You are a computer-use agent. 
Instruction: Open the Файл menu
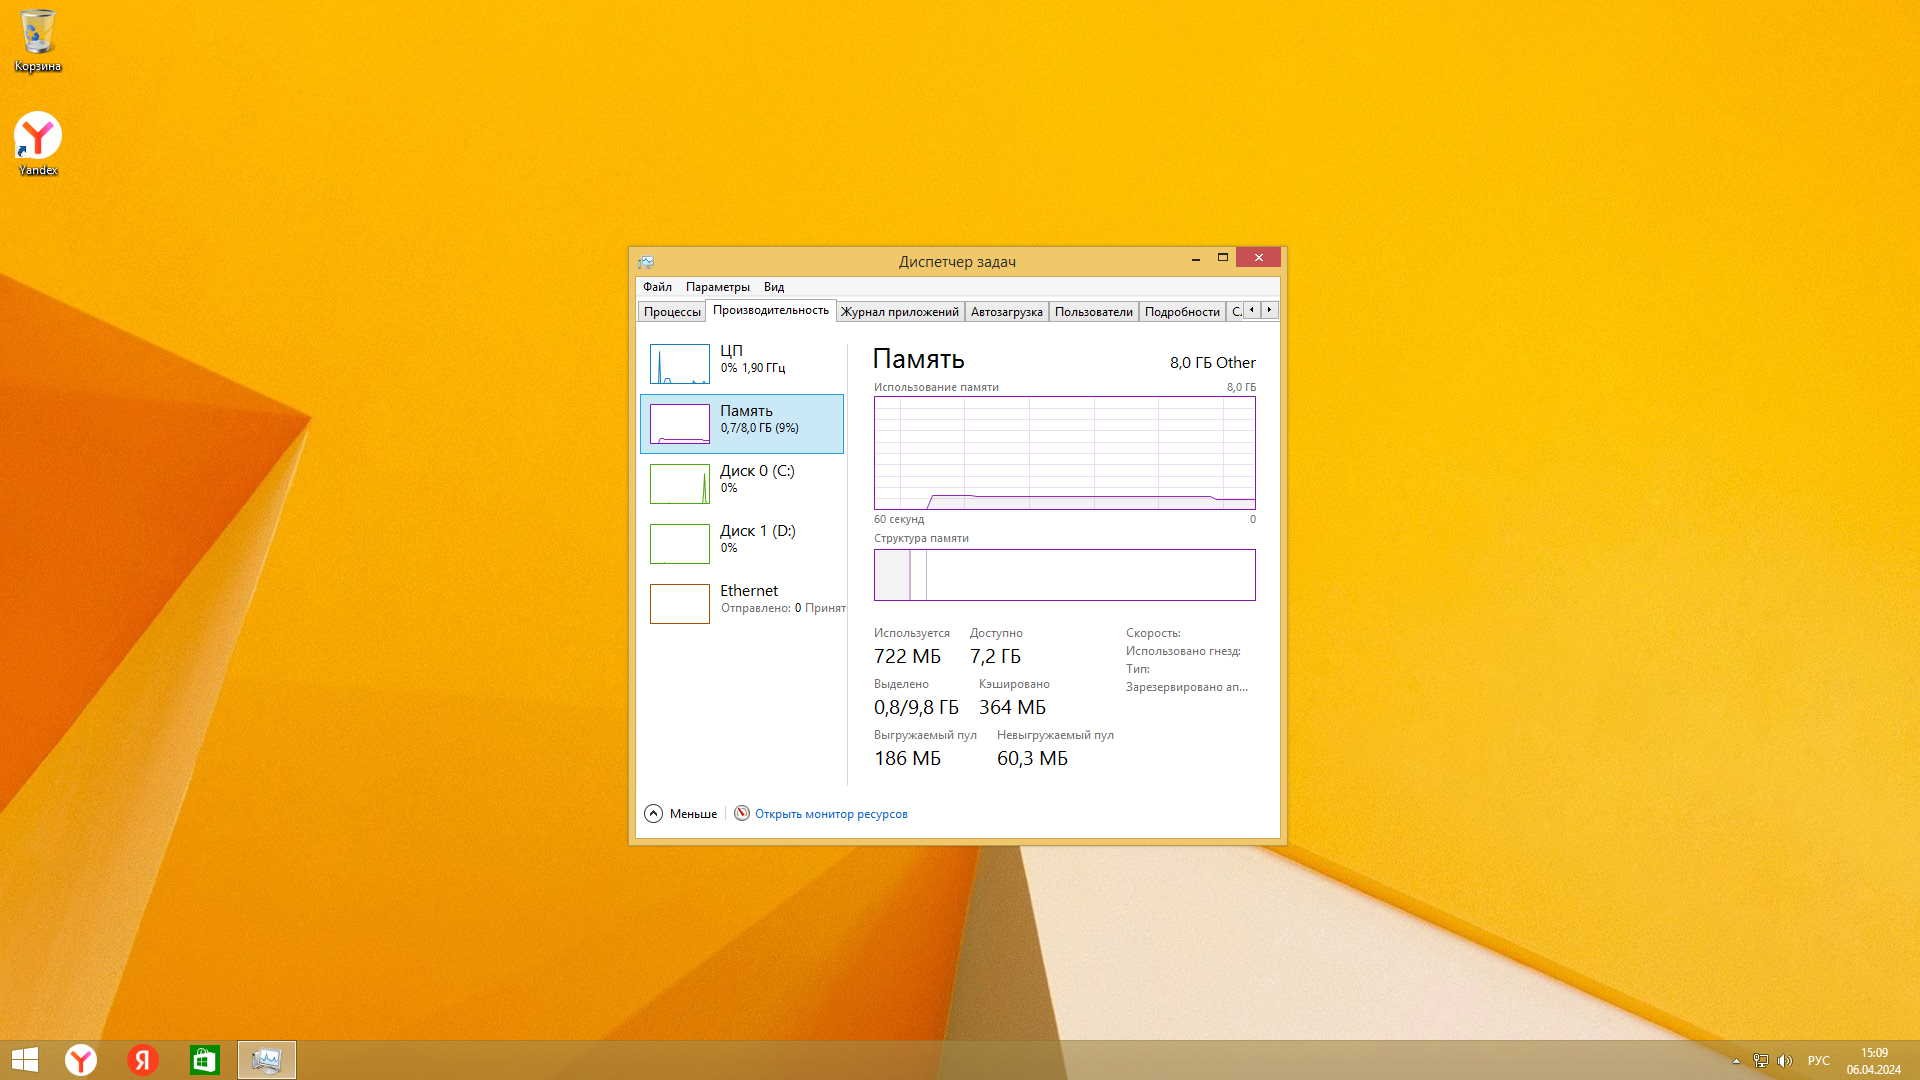coord(657,287)
